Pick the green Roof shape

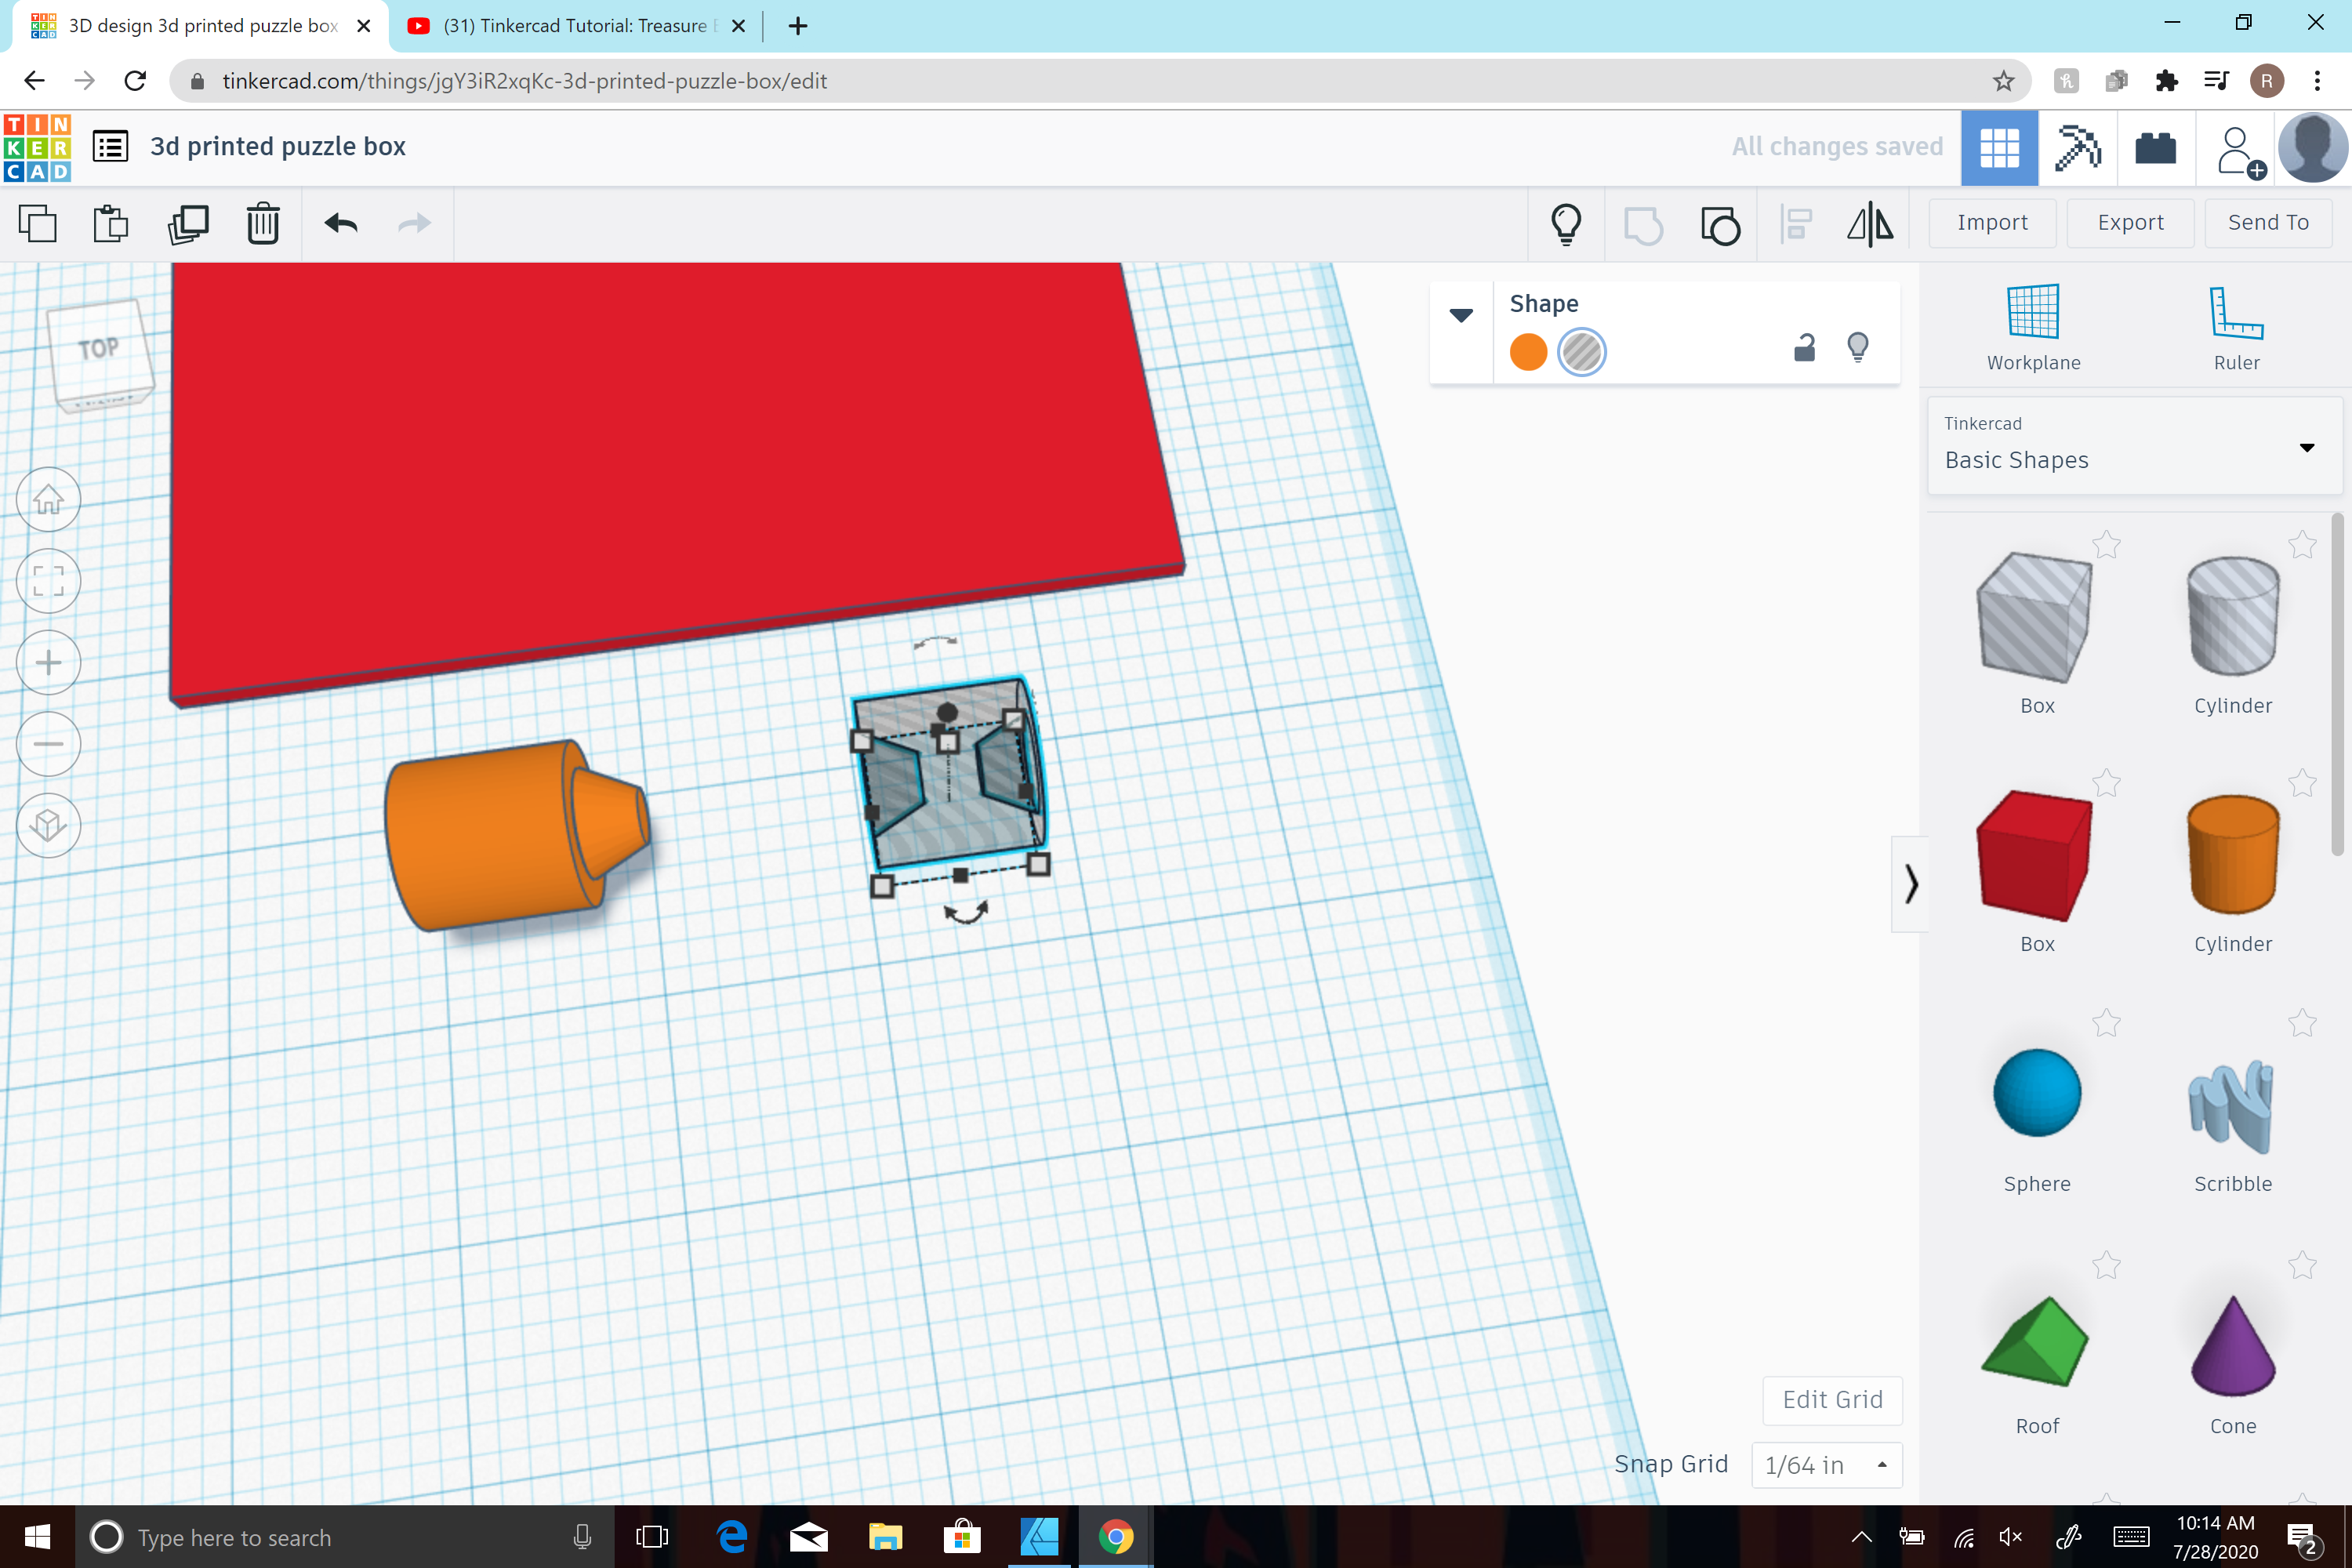(x=2036, y=1342)
